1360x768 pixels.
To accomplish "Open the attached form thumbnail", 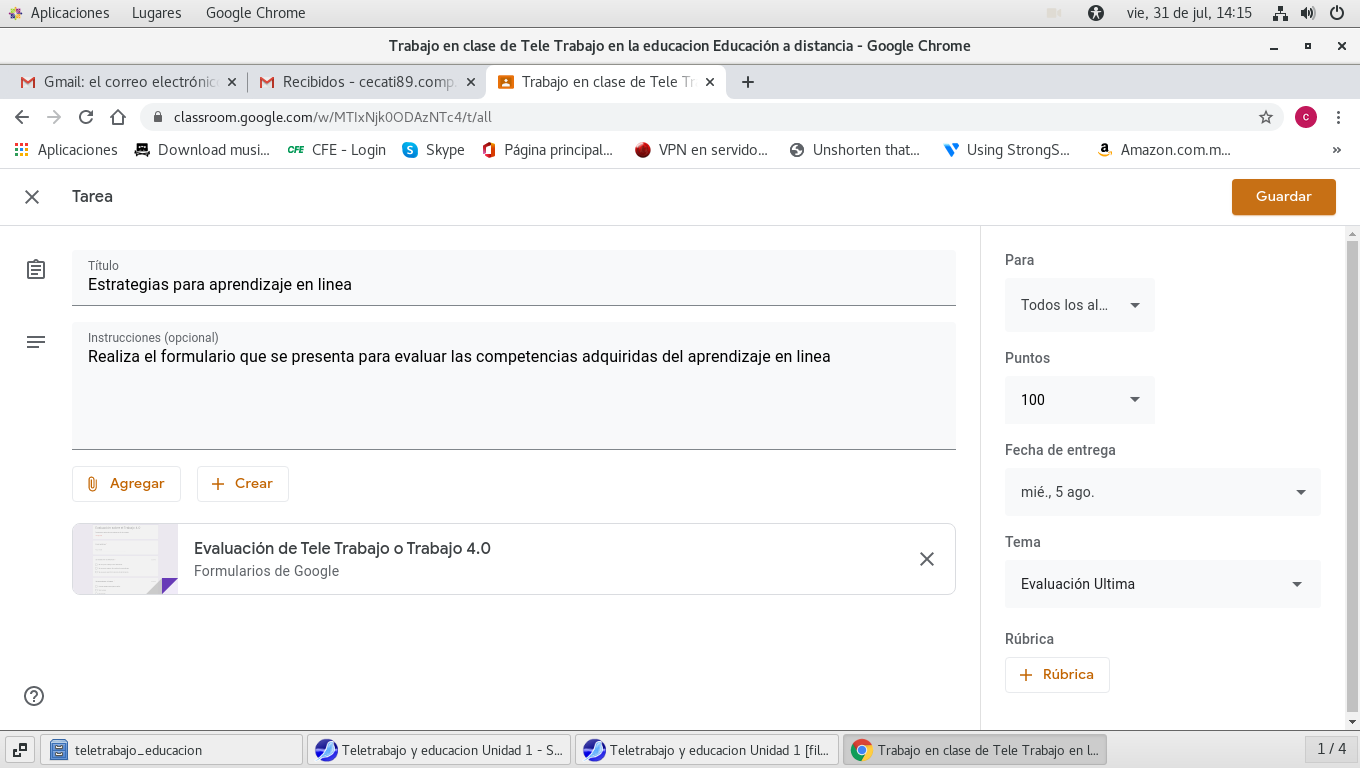I will [x=125, y=559].
